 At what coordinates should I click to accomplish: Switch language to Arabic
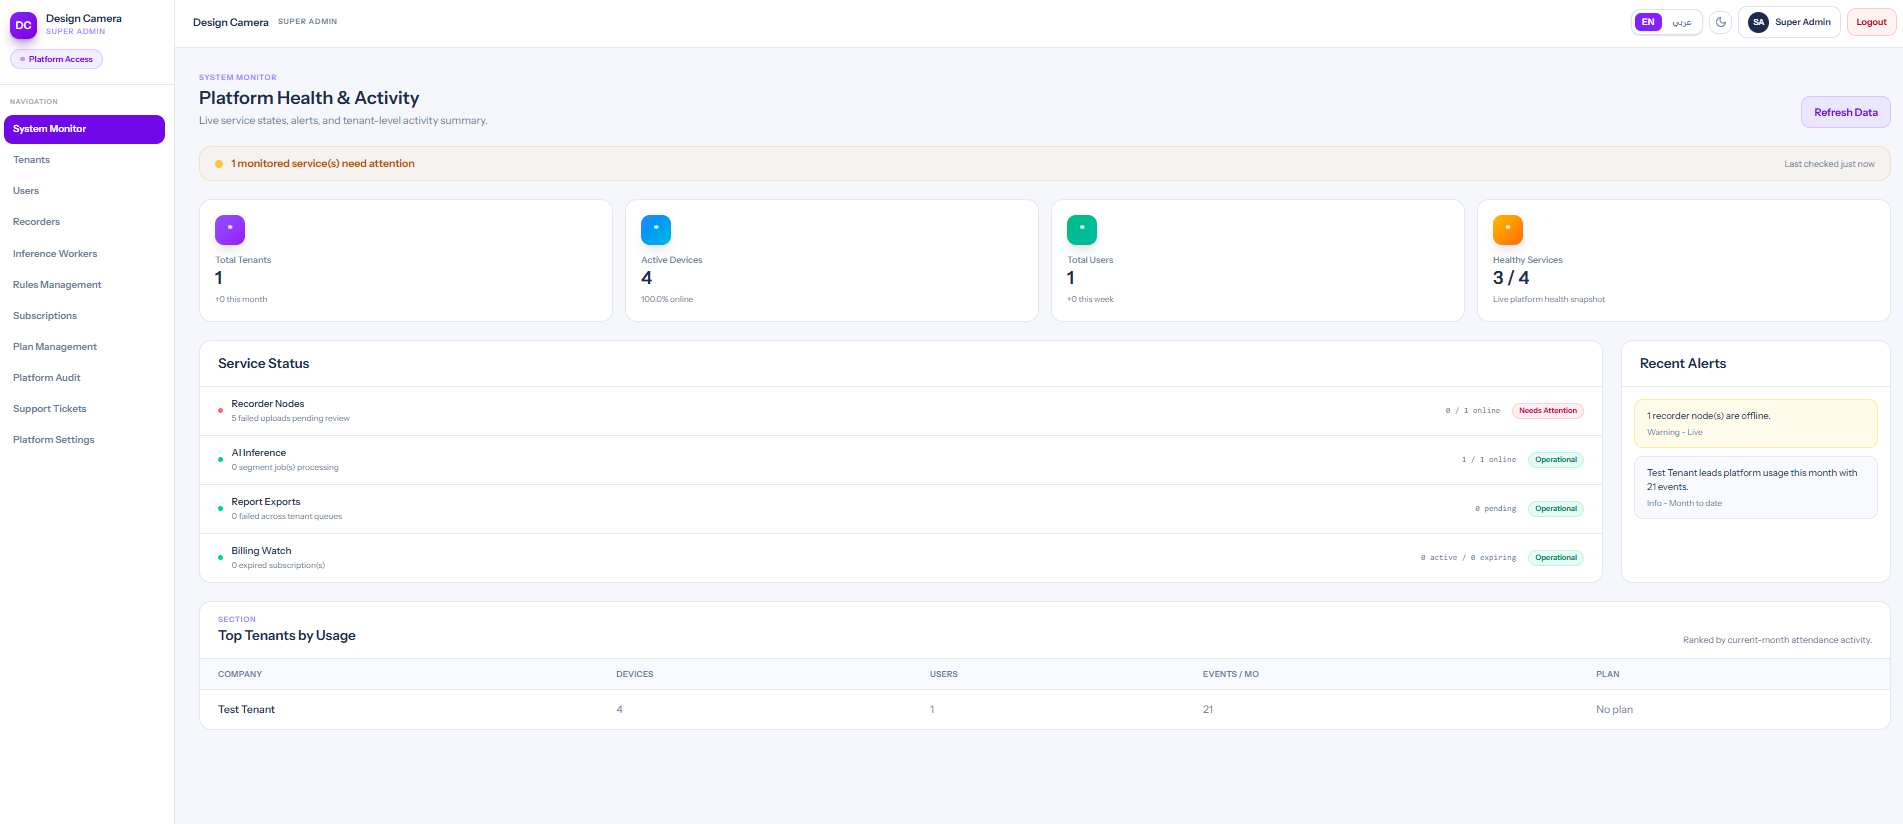pyautogui.click(x=1682, y=22)
